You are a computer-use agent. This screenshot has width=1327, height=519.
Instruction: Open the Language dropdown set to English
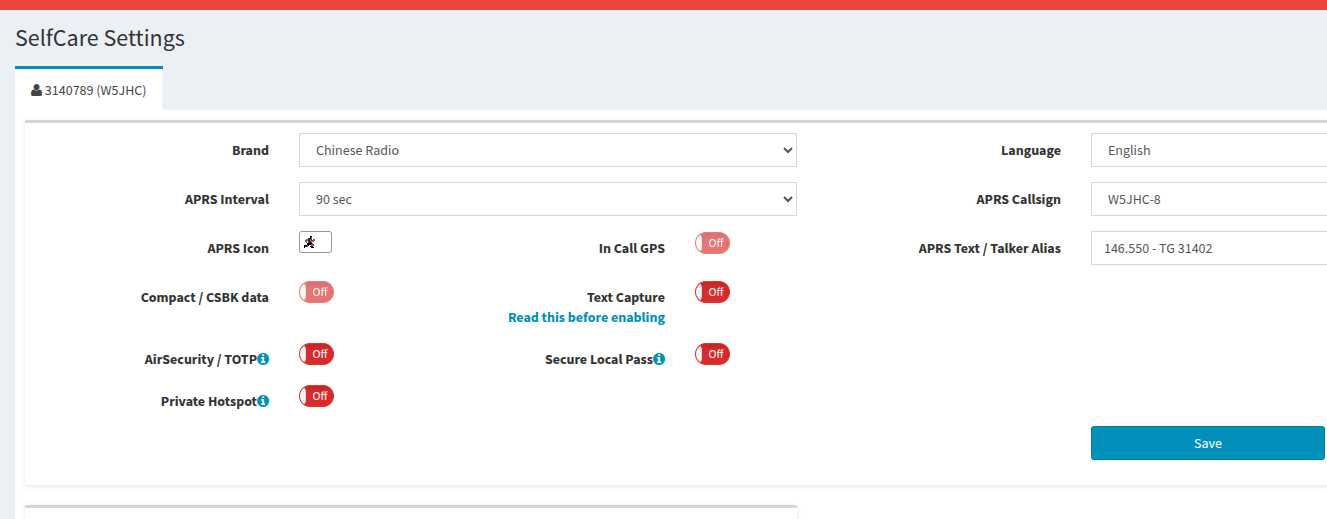tap(1208, 150)
